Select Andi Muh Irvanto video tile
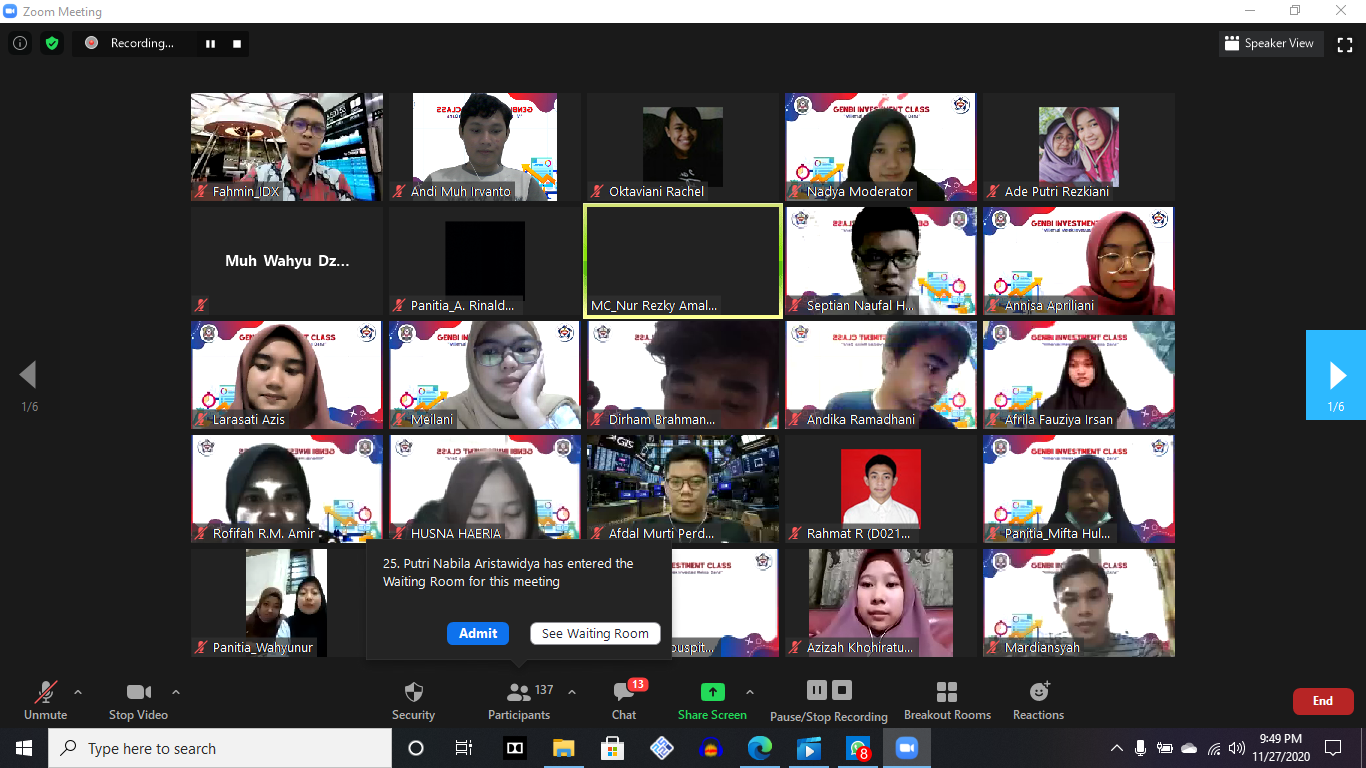The image size is (1366, 768). click(485, 147)
